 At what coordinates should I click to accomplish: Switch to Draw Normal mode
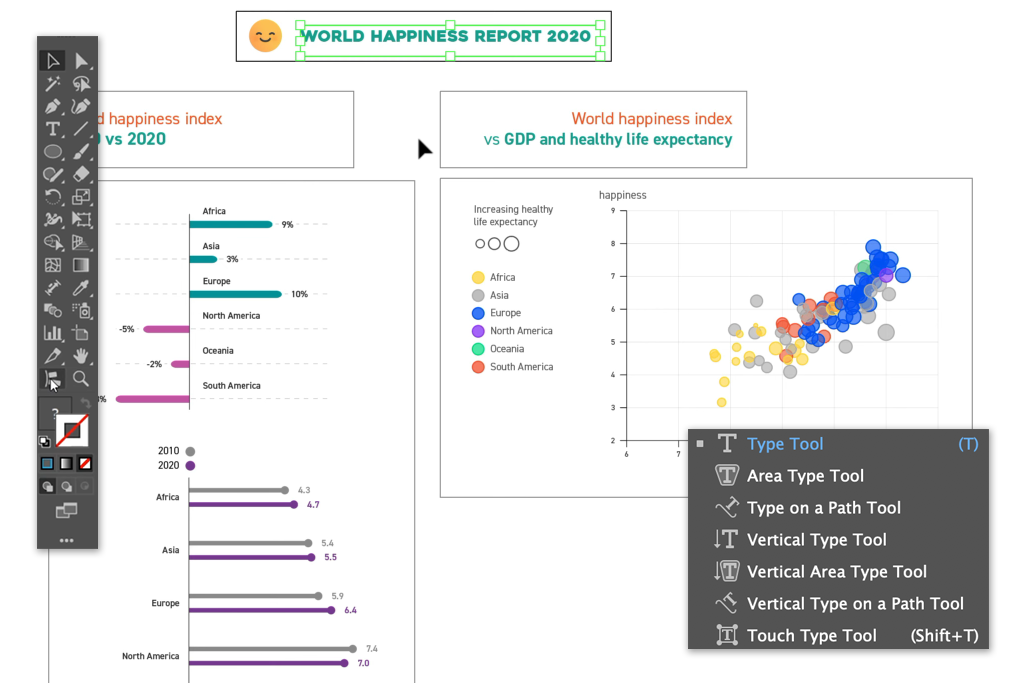click(47, 487)
